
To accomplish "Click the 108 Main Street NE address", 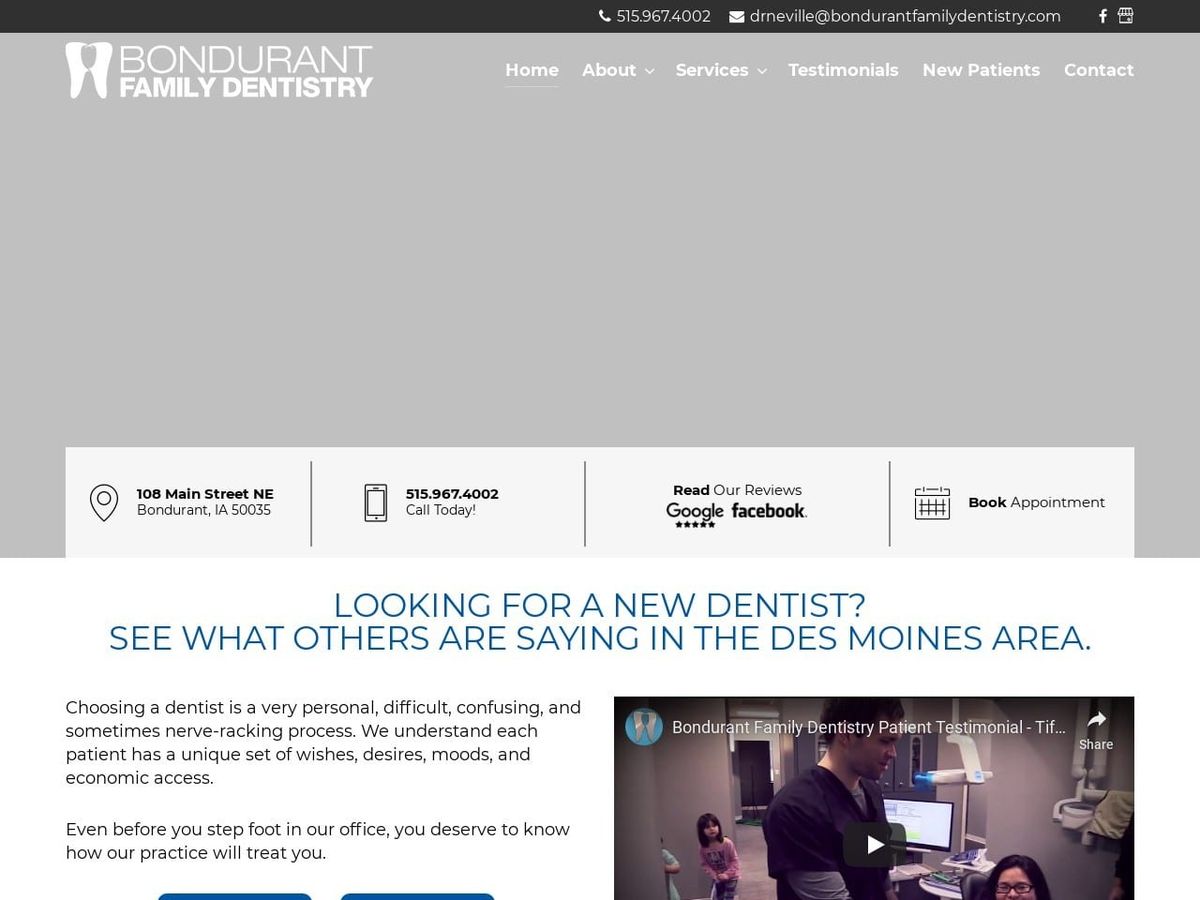I will click(205, 494).
